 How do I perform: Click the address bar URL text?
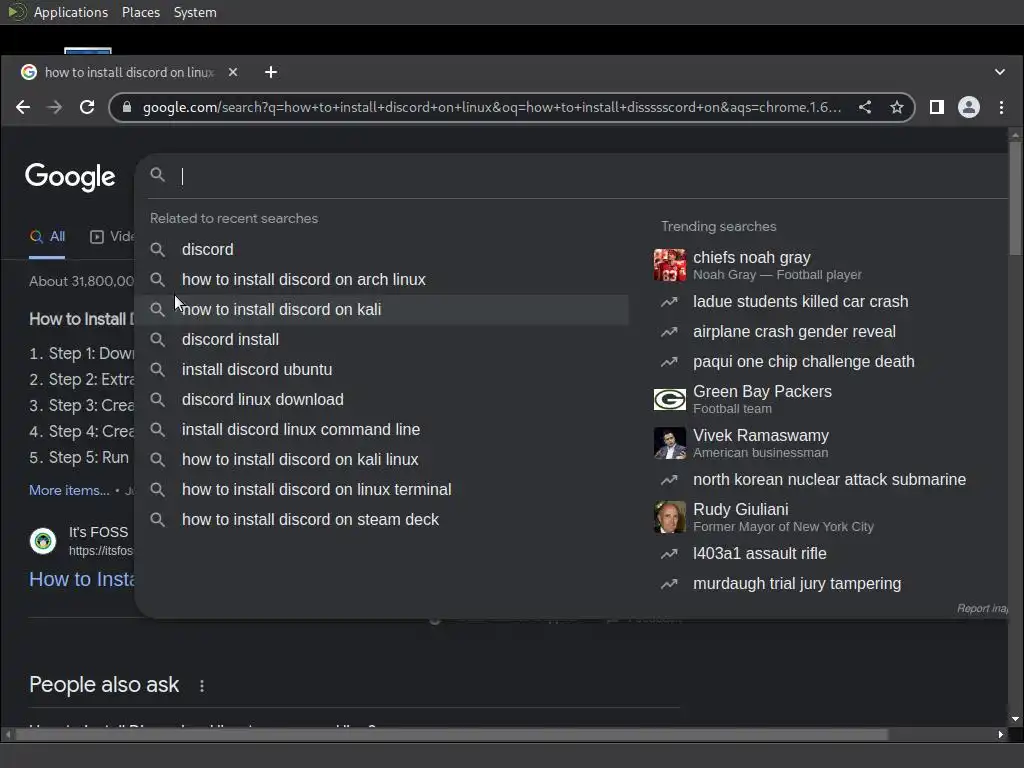tap(492, 107)
